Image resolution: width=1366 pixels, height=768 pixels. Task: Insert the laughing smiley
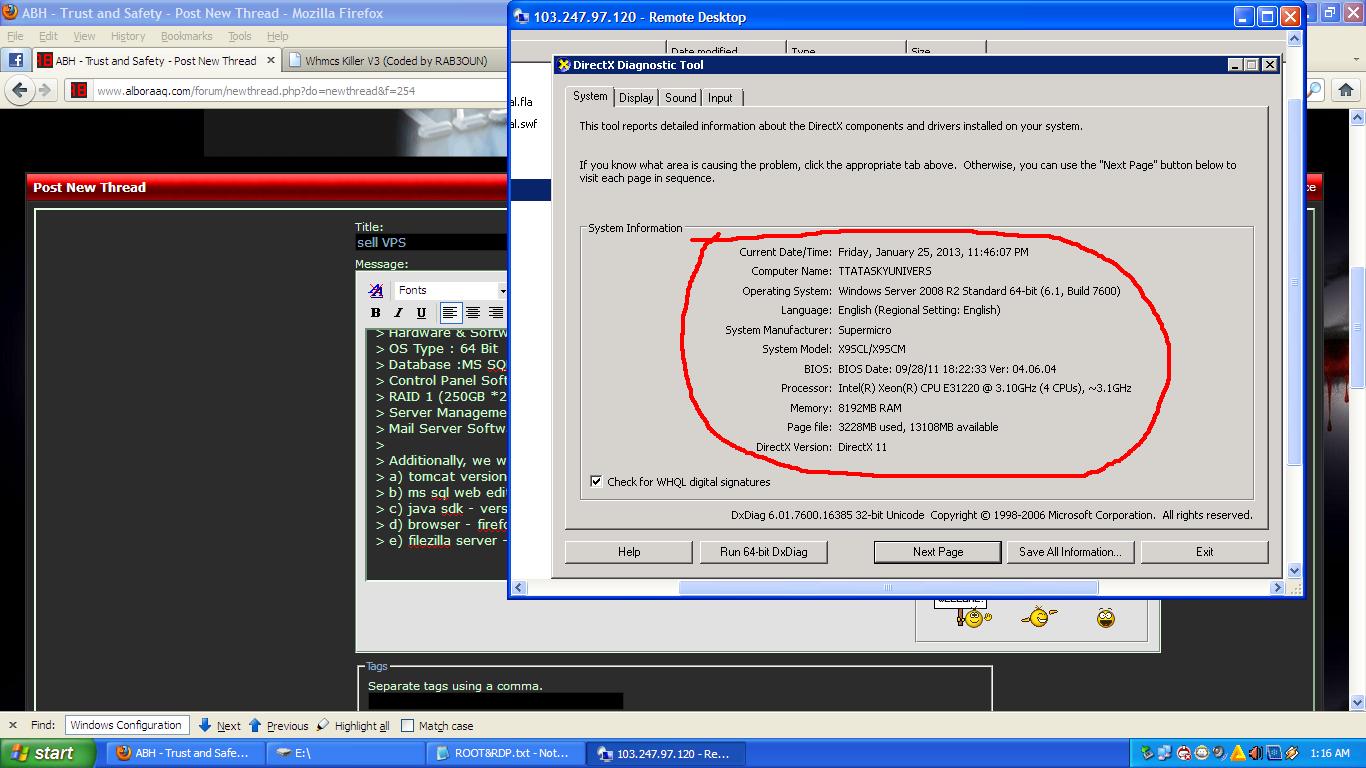1105,617
